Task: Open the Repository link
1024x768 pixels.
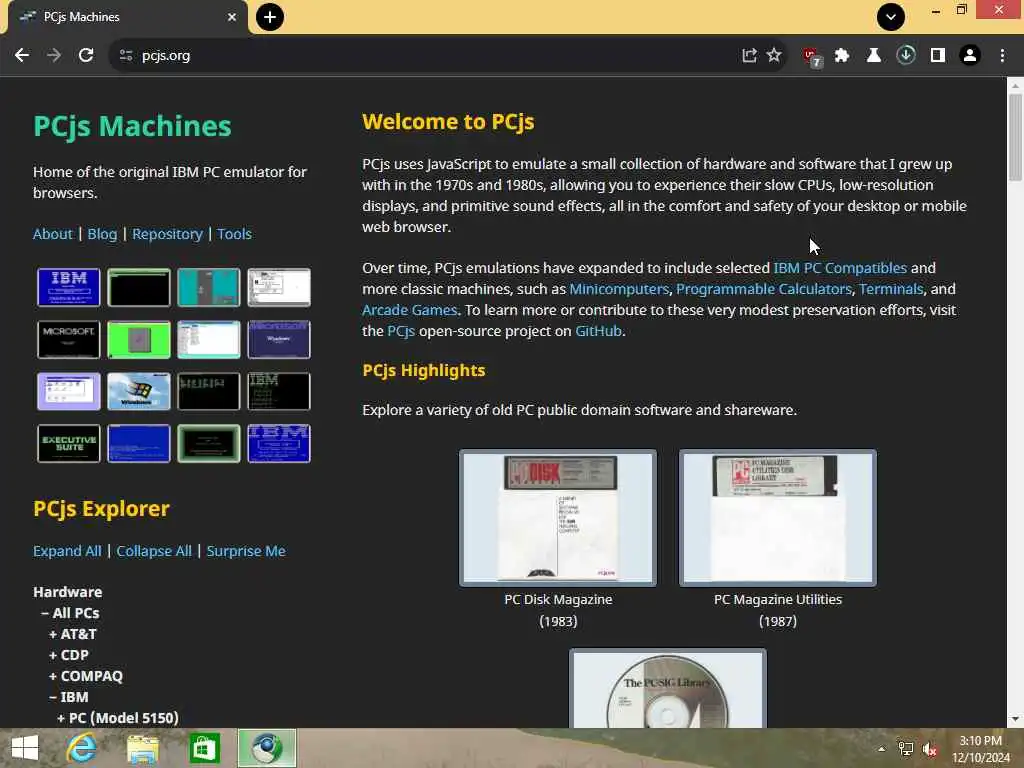Action: pos(167,234)
